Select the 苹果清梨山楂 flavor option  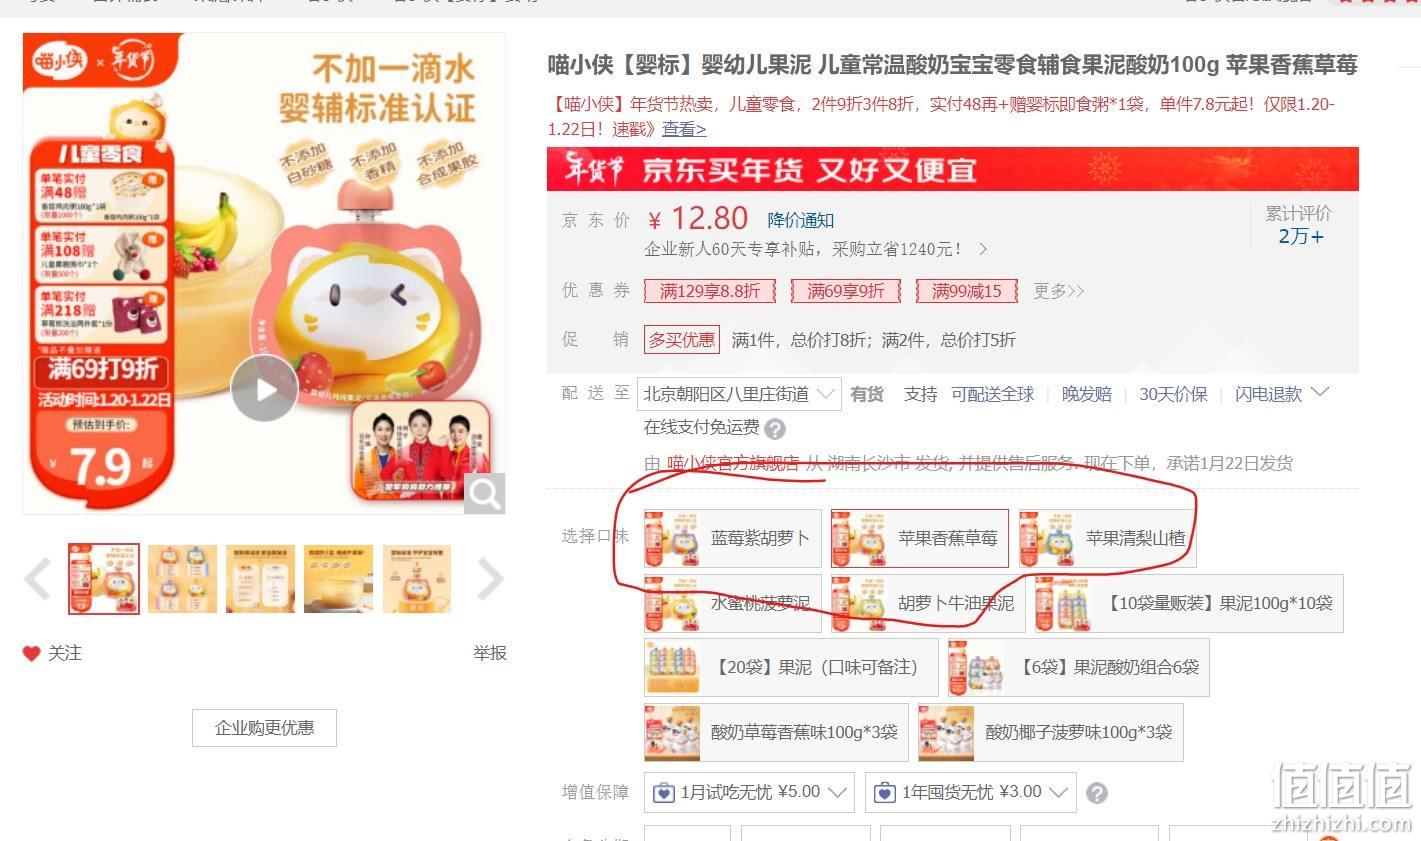(x=1107, y=538)
